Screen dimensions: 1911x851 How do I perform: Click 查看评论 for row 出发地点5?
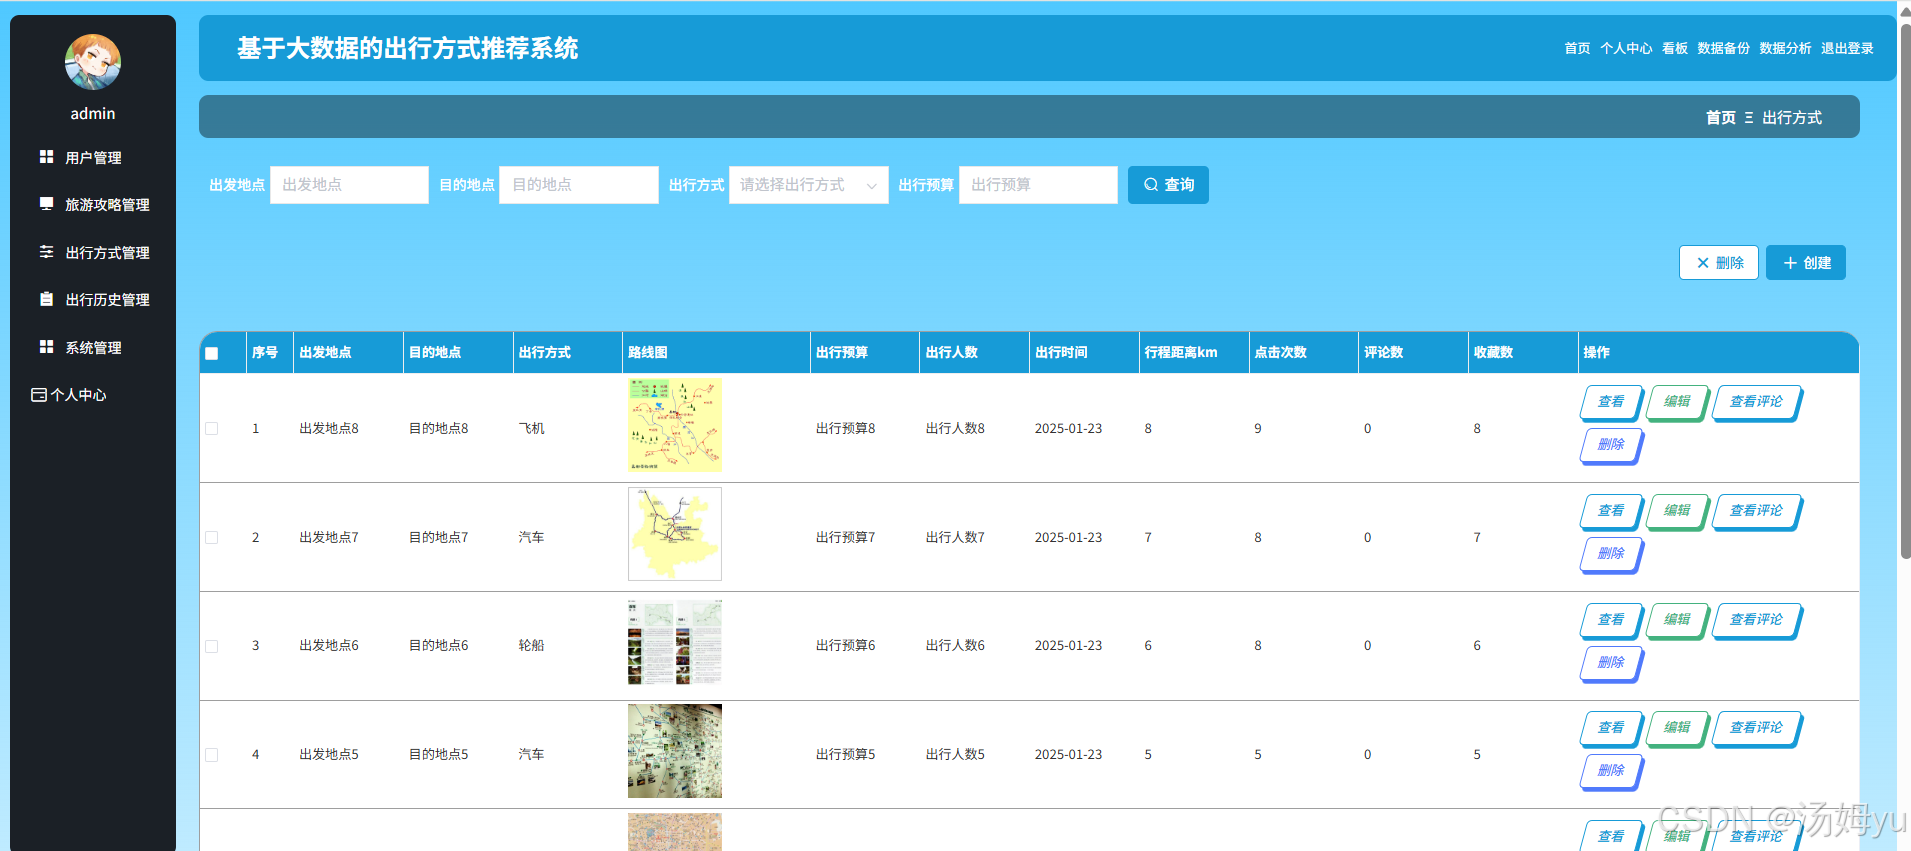[x=1756, y=728]
